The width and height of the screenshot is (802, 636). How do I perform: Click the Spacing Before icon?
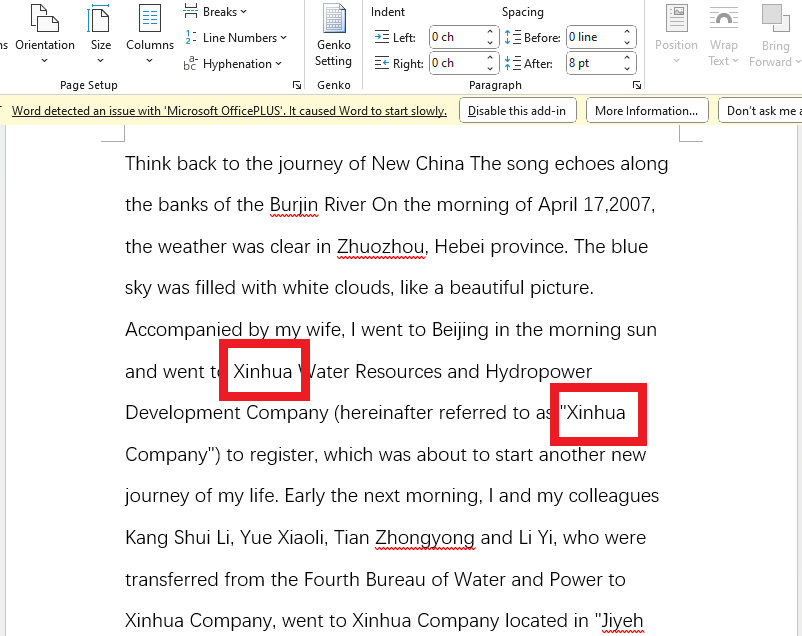[x=513, y=37]
